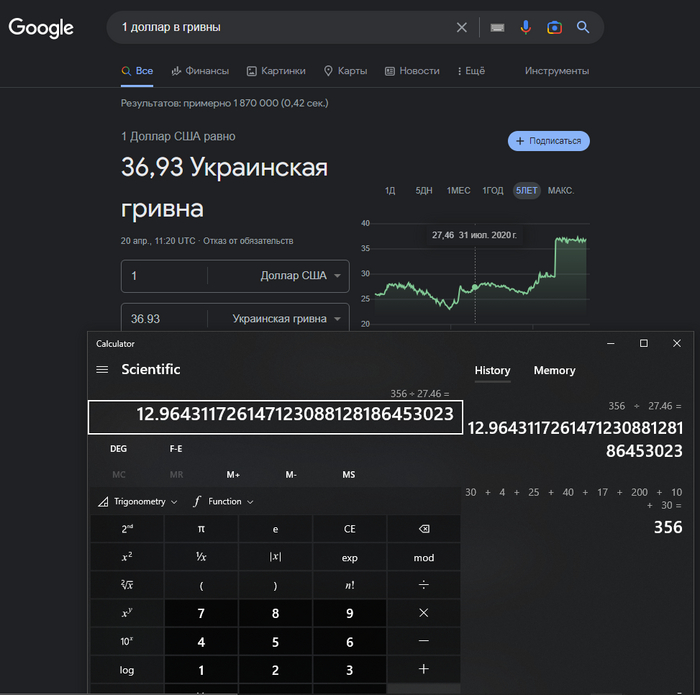This screenshot has width=700, height=695.
Task: Click the x squared key
Action: click(127, 557)
